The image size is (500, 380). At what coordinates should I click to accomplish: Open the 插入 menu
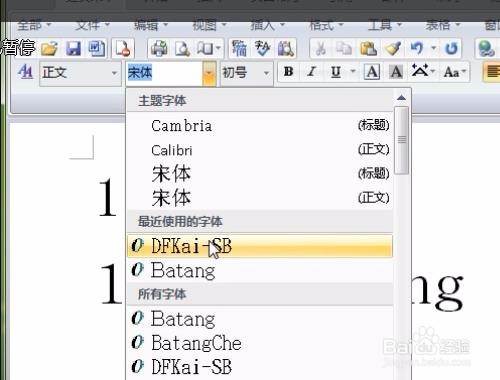pyautogui.click(x=267, y=25)
